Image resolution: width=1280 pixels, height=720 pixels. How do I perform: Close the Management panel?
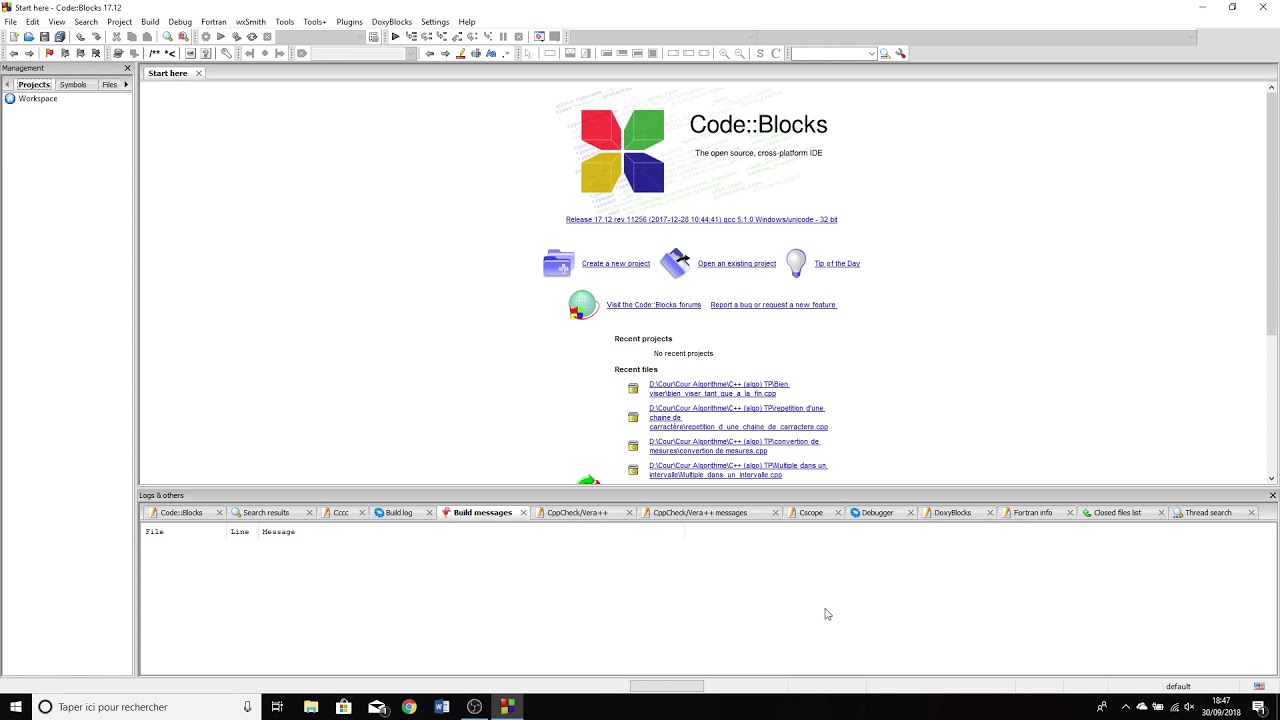(127, 68)
